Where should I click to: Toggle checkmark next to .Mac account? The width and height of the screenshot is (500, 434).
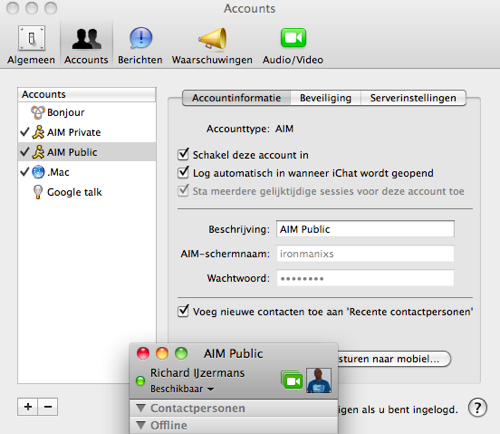point(25,172)
